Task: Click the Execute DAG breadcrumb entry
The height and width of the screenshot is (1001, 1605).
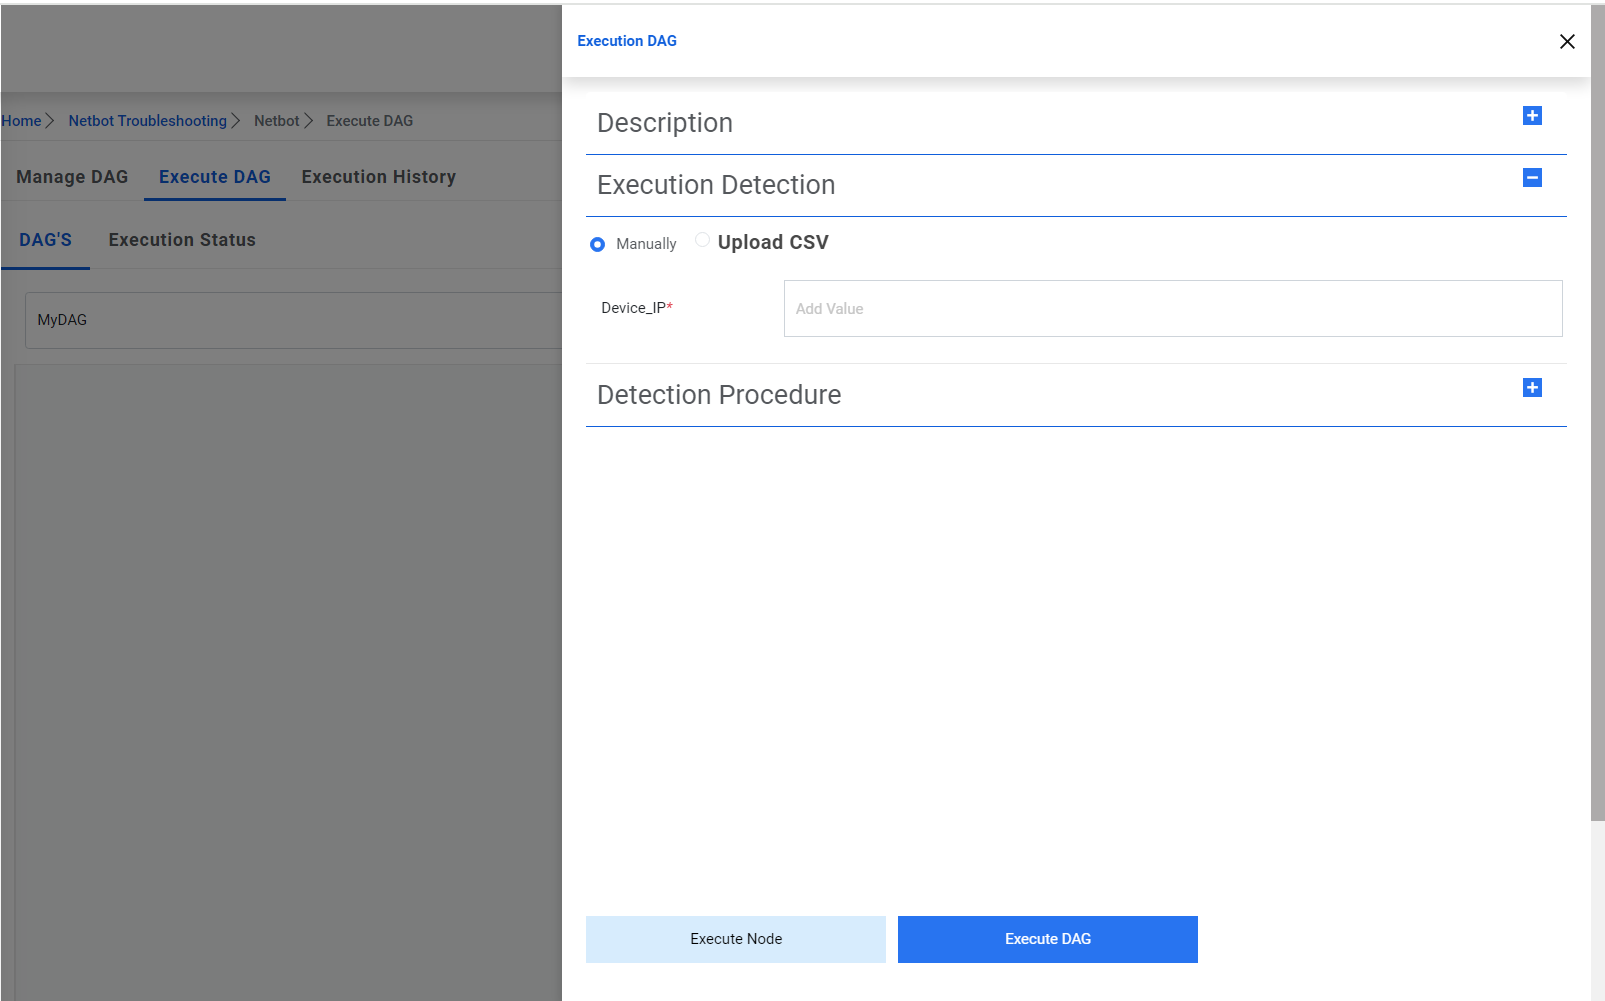Action: [369, 120]
